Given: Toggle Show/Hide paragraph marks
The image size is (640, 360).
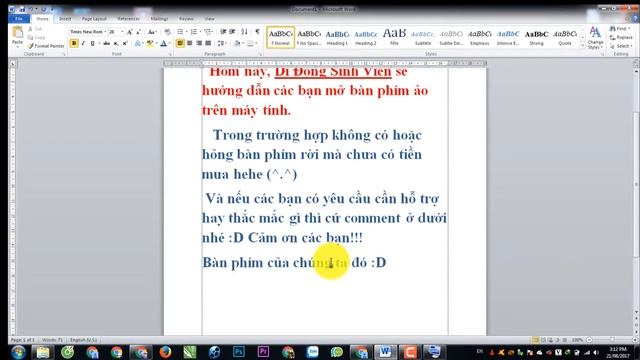Looking at the screenshot, I should 257,32.
